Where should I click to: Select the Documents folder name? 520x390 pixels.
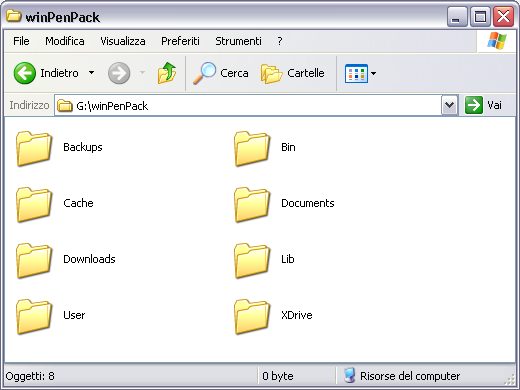tap(308, 203)
